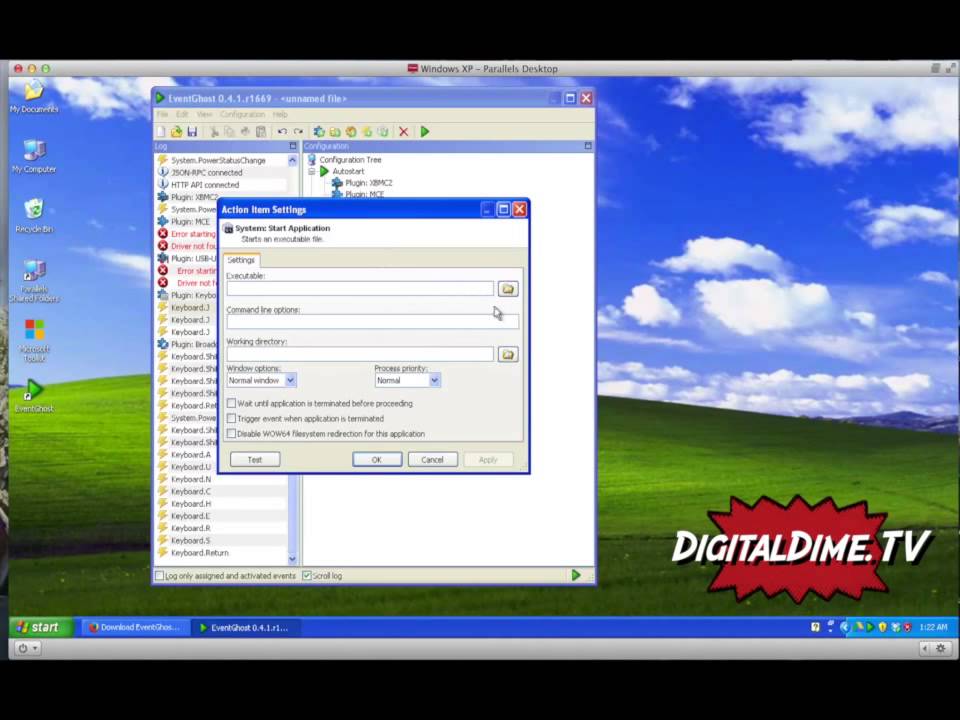
Task: Open My Documents desktop icon
Action: pyautogui.click(x=34, y=97)
